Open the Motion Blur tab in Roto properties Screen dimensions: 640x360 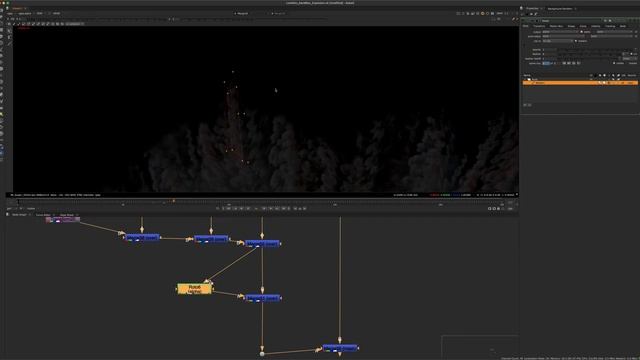556,26
